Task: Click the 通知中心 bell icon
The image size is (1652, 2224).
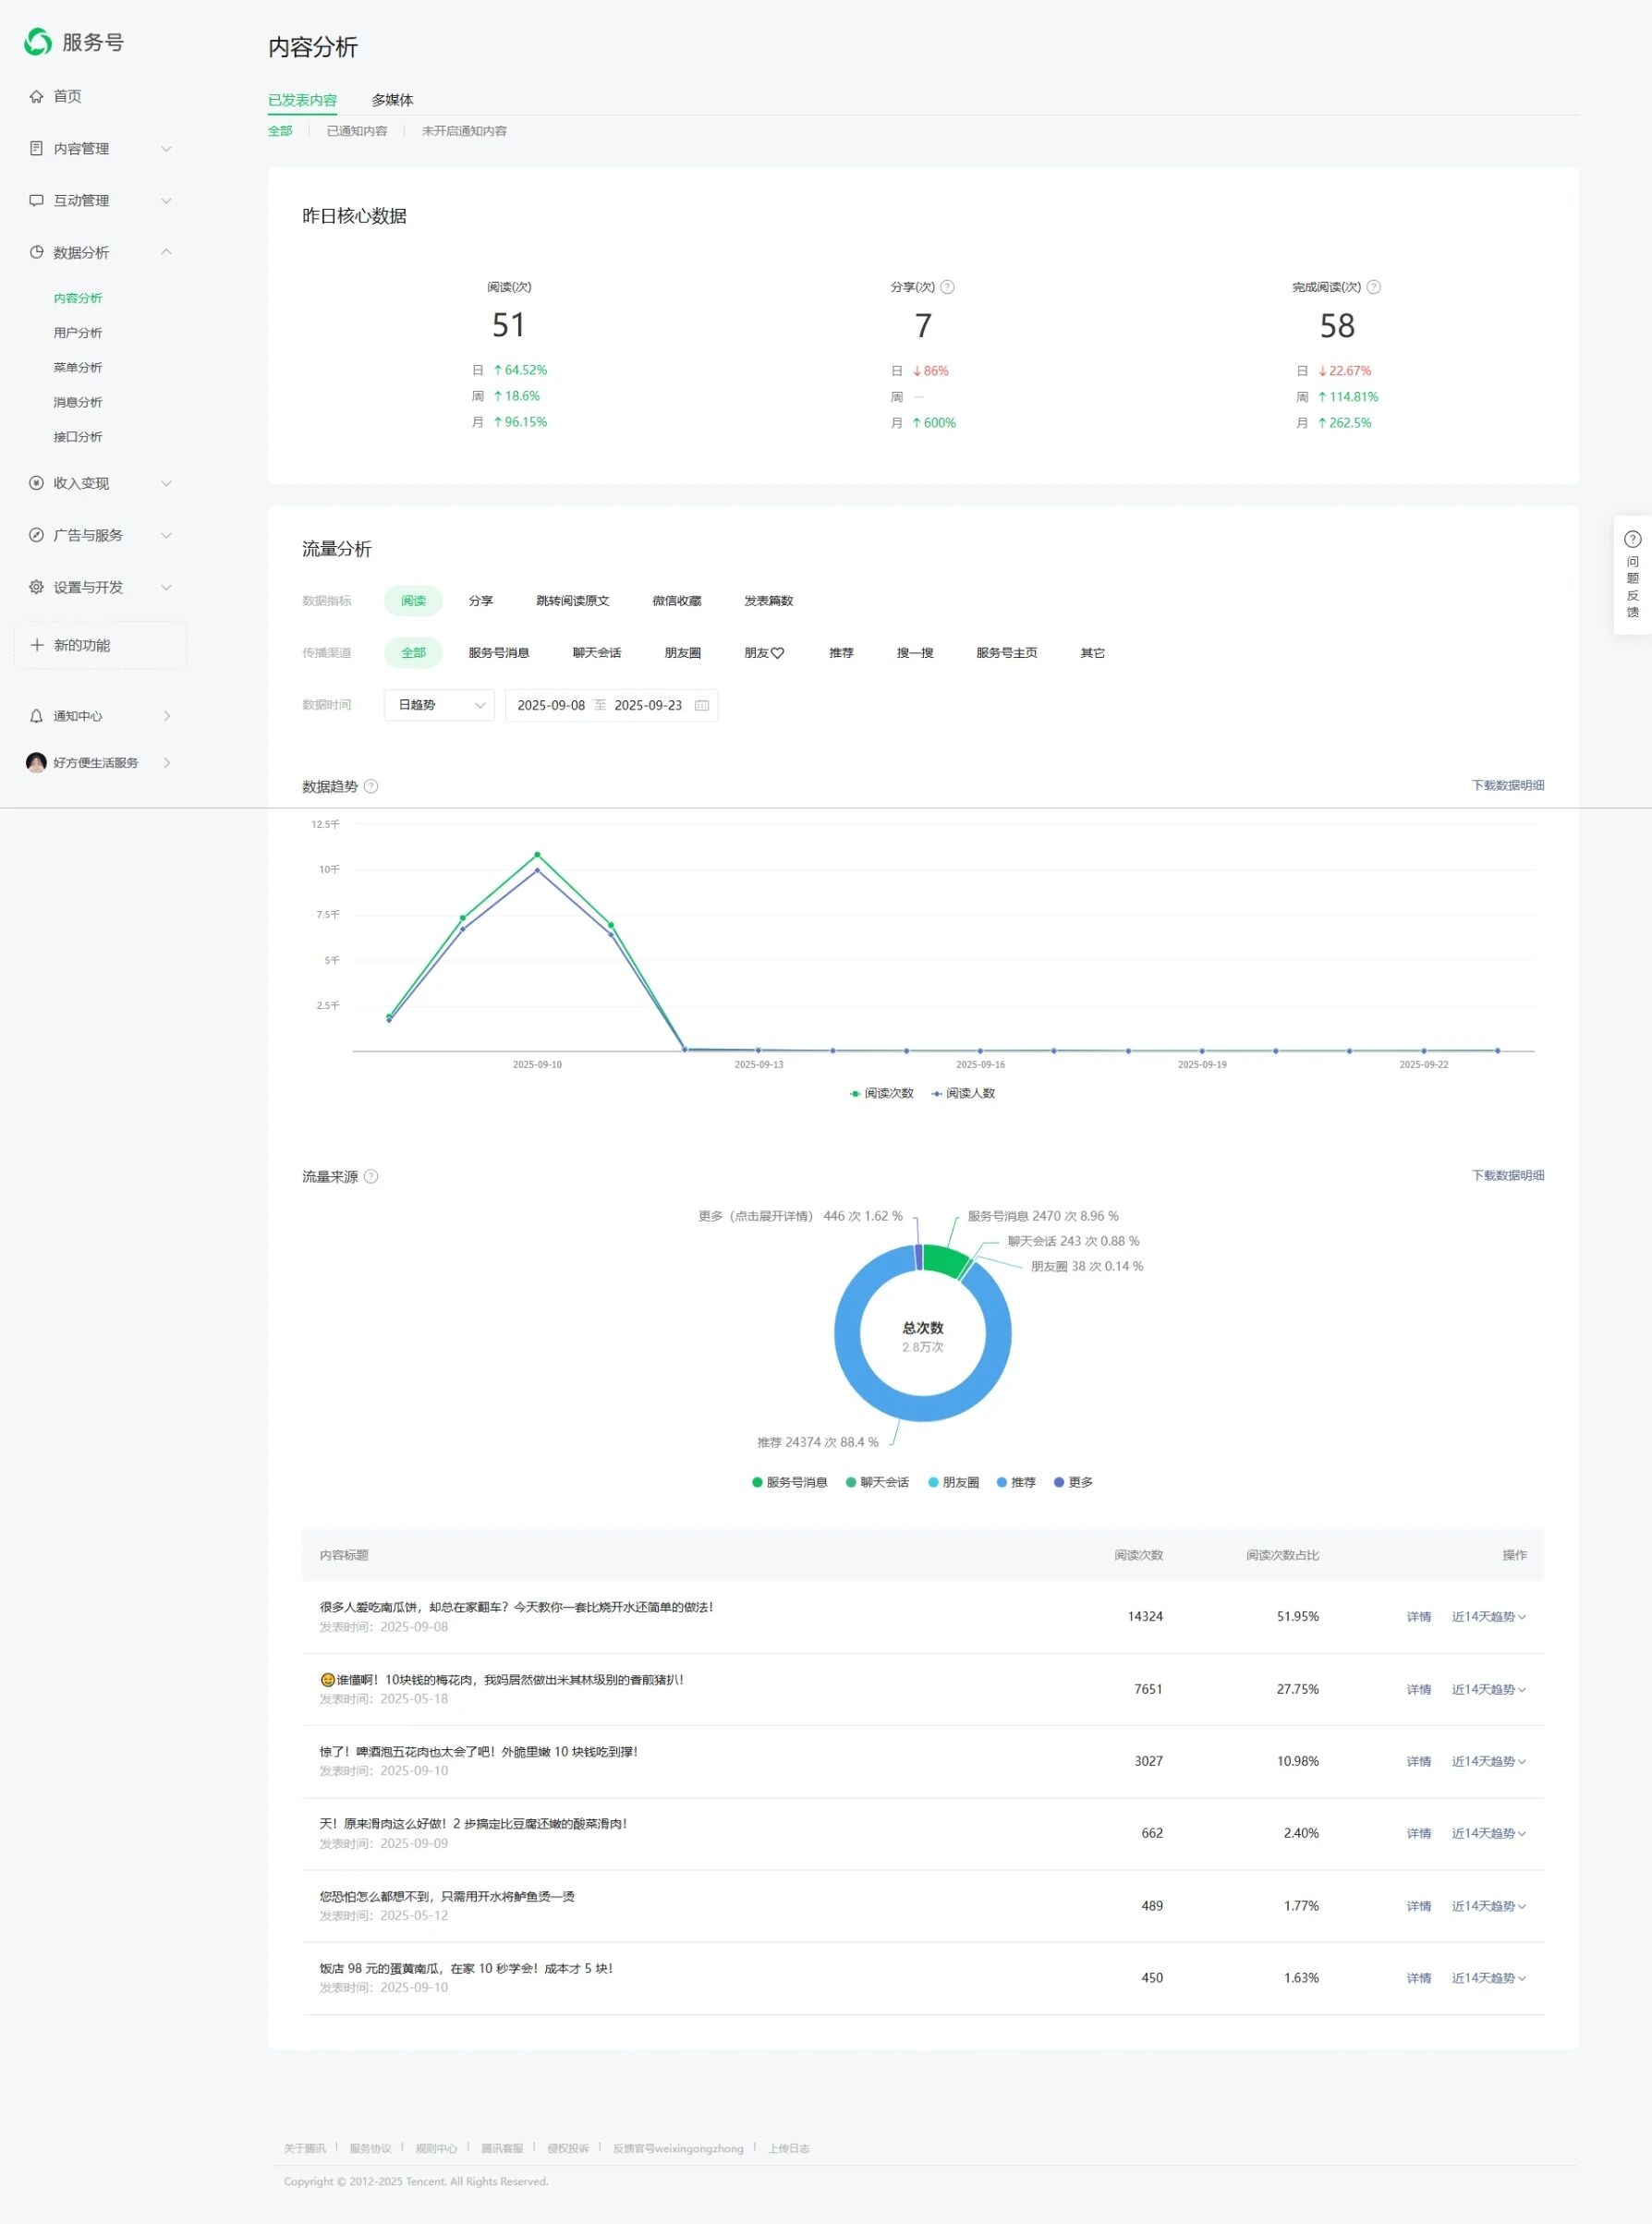Action: click(x=36, y=716)
